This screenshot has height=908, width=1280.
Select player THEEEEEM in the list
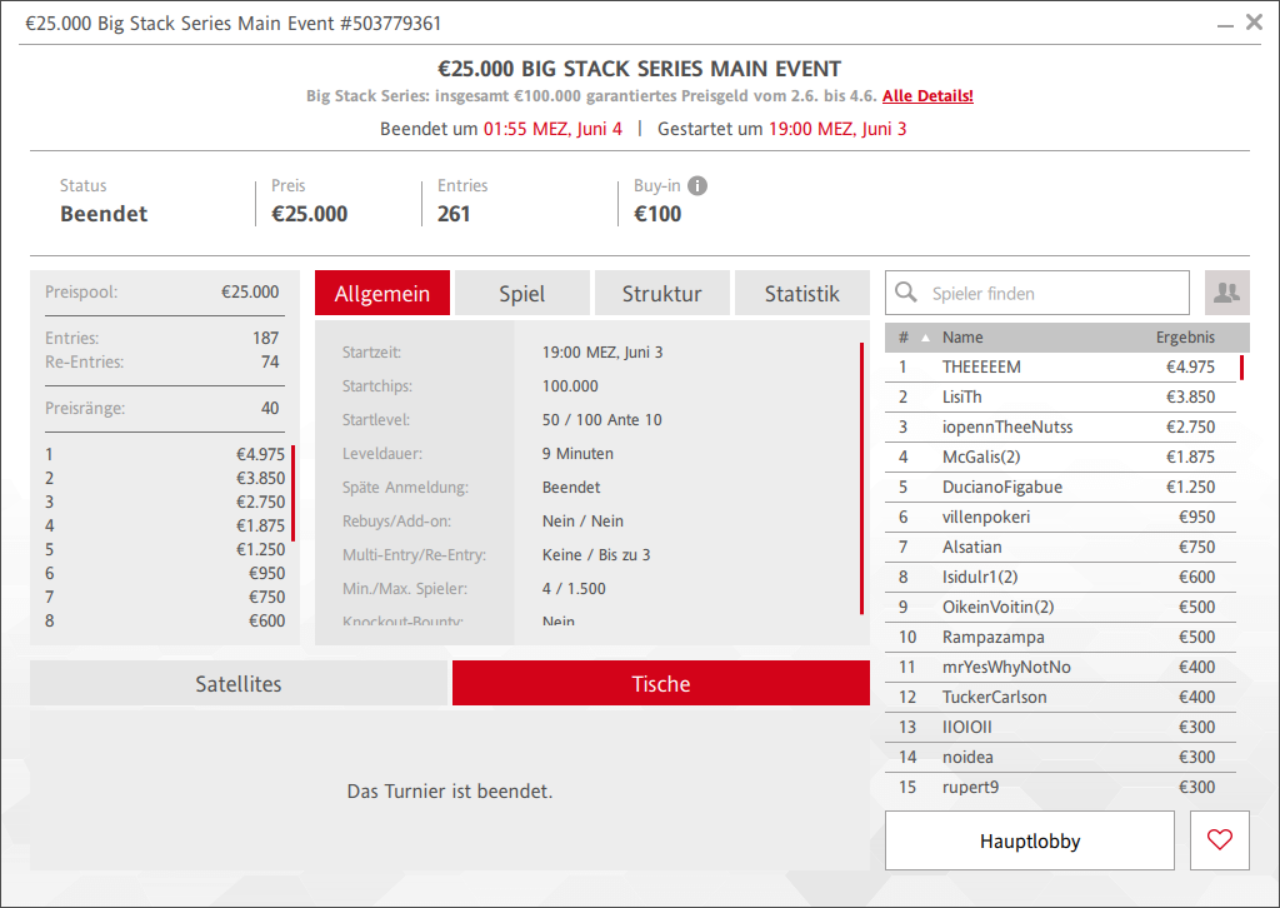tap(1060, 367)
